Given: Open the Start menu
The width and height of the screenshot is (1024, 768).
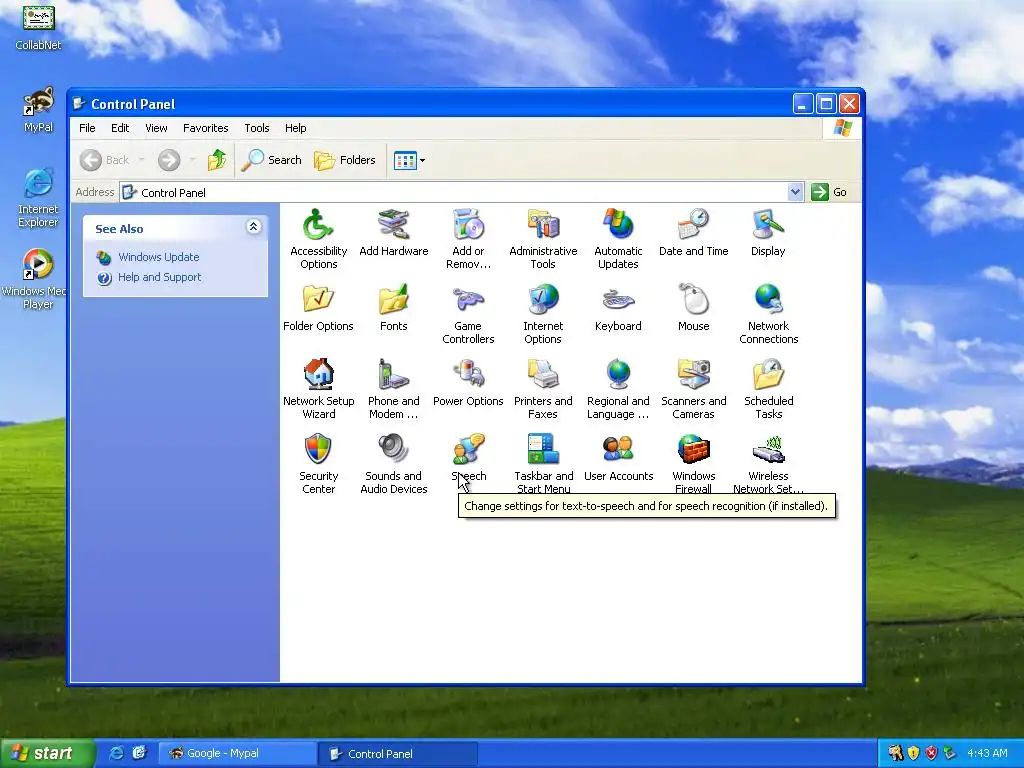Looking at the screenshot, I should [47, 753].
